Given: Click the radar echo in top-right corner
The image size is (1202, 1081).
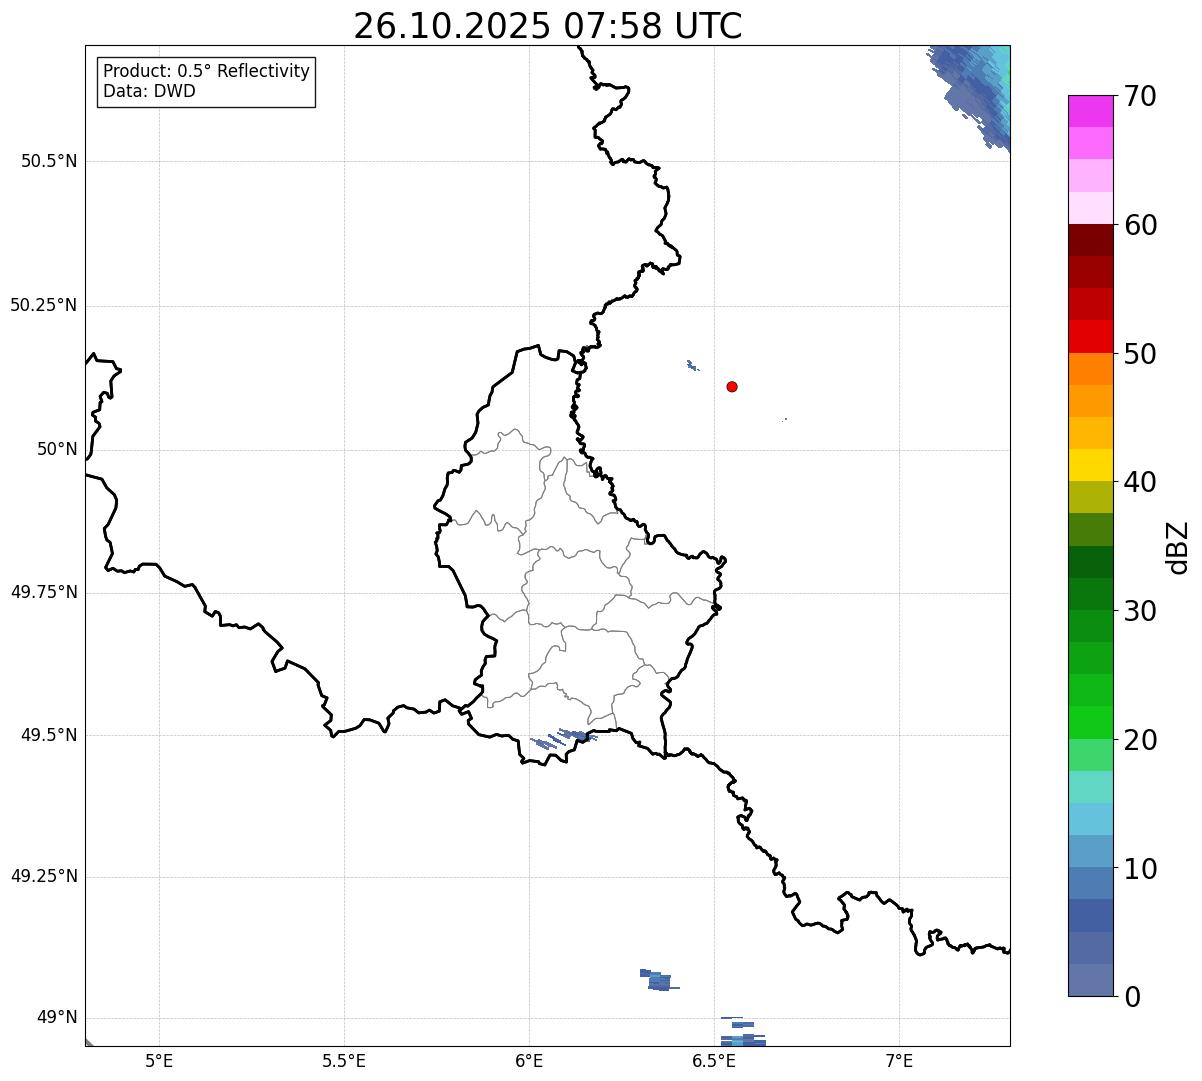Looking at the screenshot, I should point(975,92).
